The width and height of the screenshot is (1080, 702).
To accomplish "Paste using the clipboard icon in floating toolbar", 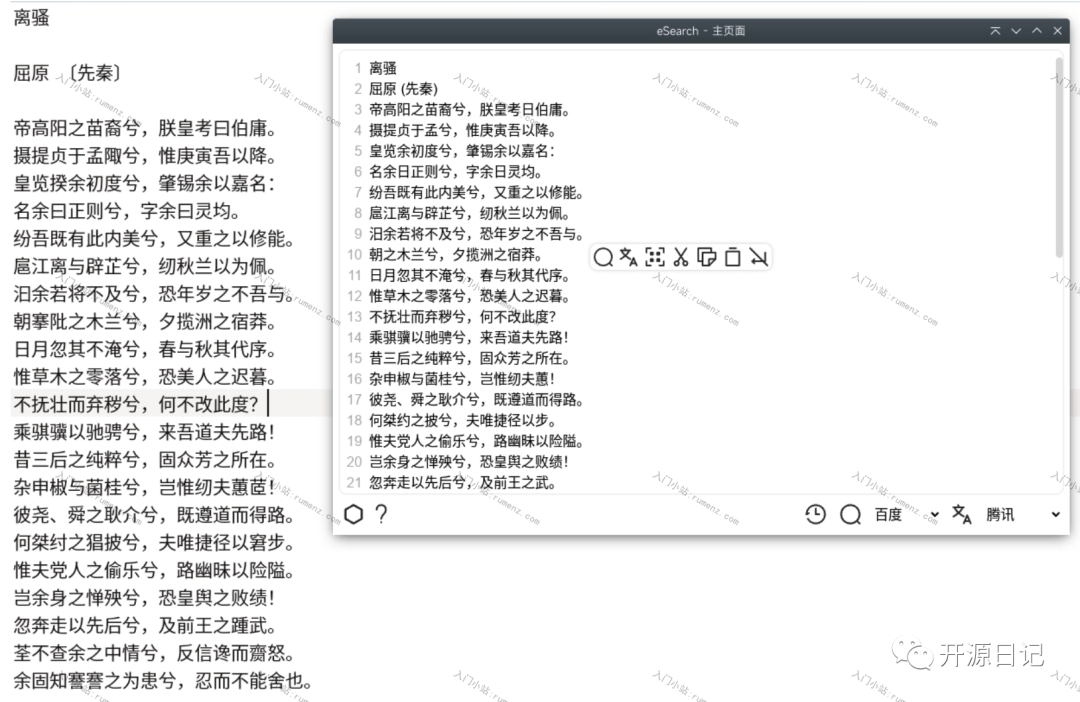I will tap(733, 257).
